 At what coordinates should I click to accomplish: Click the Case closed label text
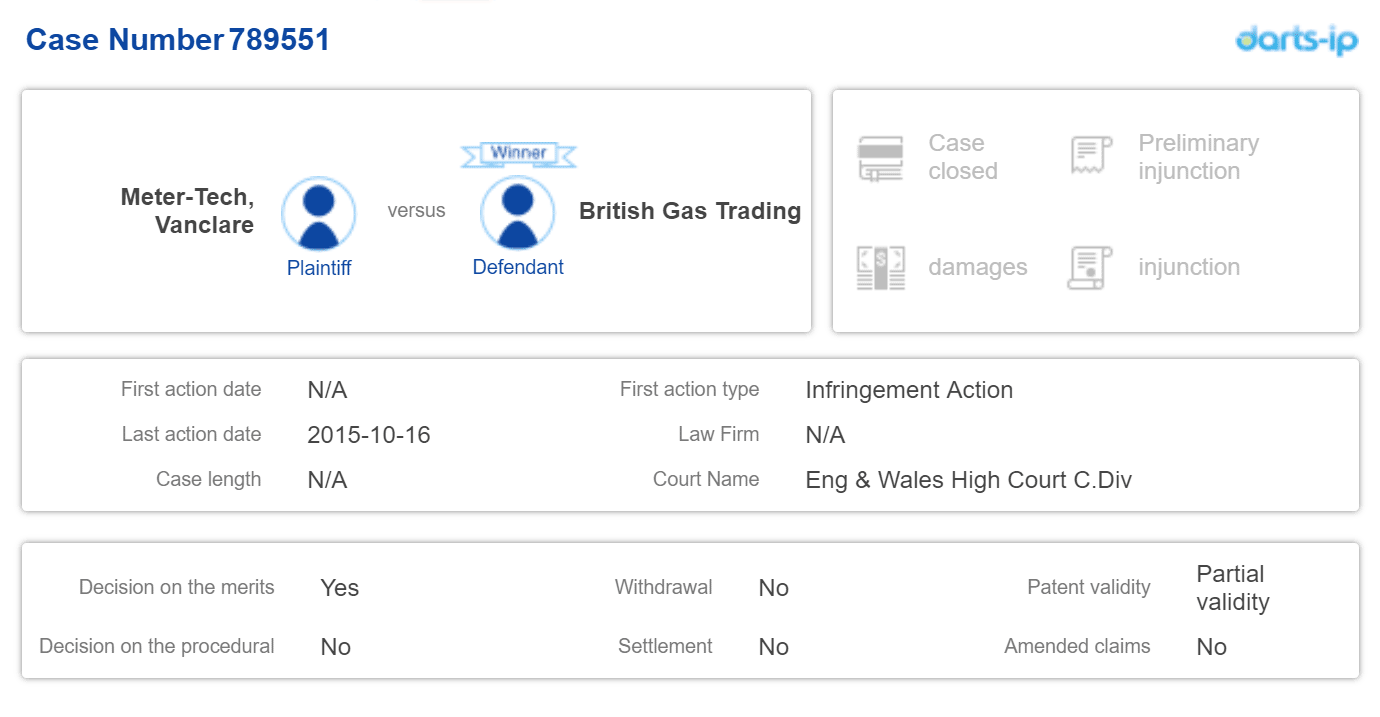point(962,157)
